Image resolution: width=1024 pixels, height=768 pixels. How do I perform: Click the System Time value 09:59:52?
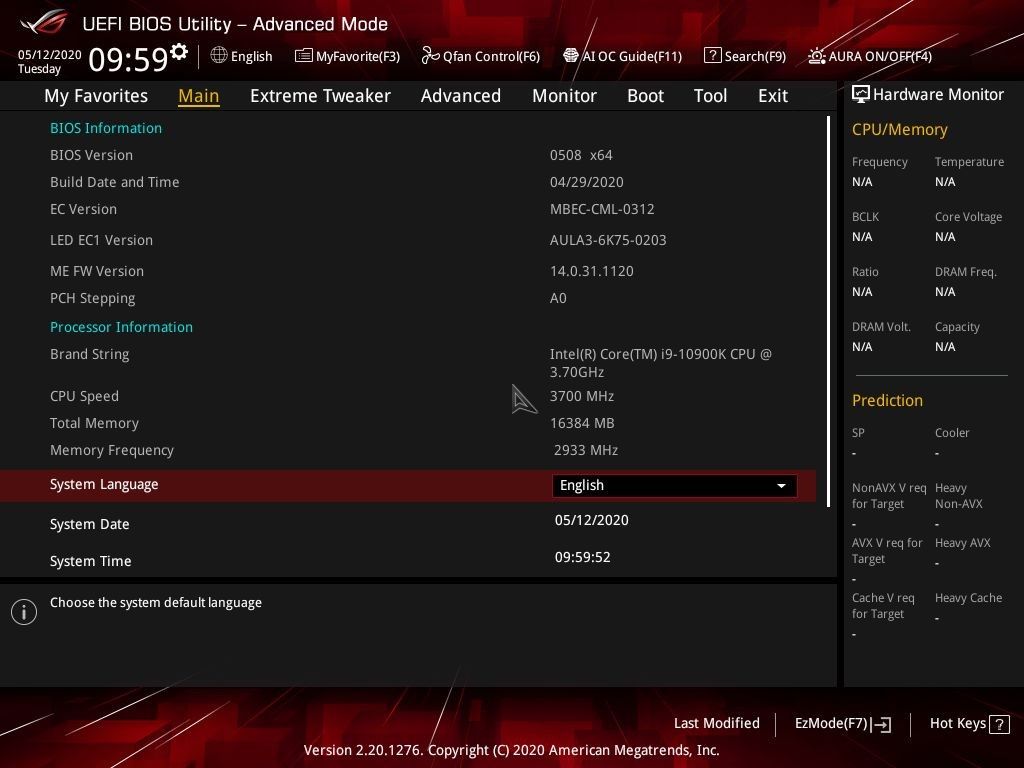pos(583,557)
